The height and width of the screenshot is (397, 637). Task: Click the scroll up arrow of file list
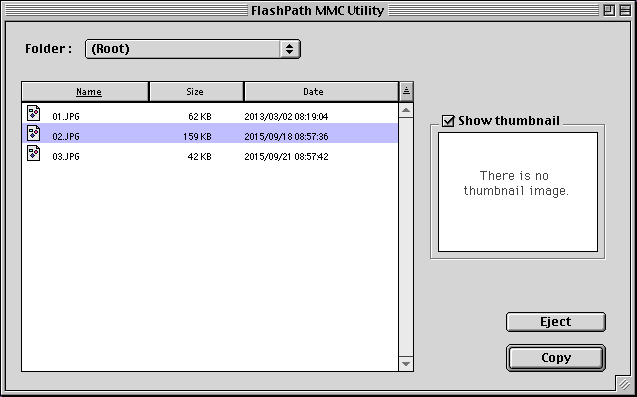(406, 110)
